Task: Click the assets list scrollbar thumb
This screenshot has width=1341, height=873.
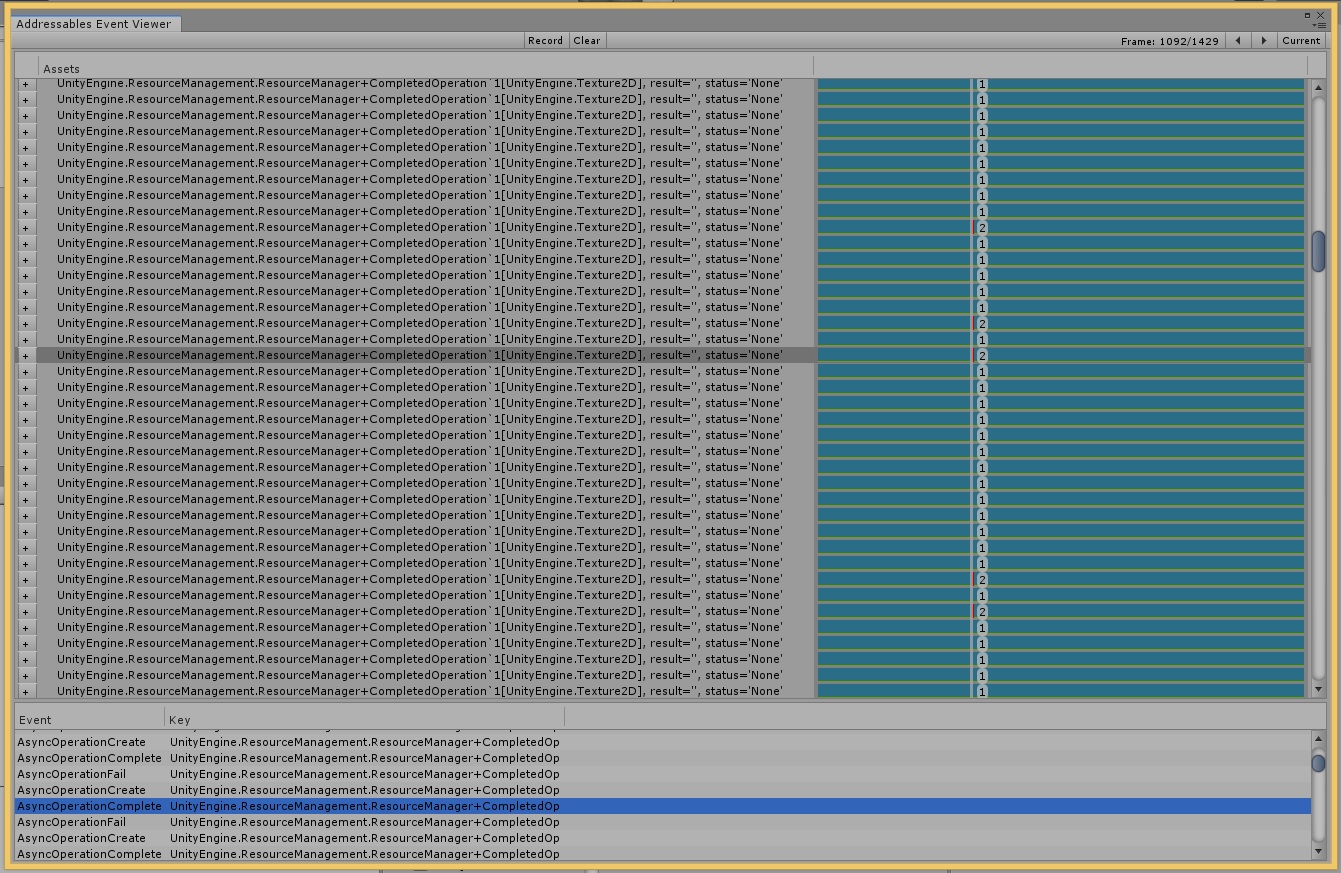Action: (1318, 251)
